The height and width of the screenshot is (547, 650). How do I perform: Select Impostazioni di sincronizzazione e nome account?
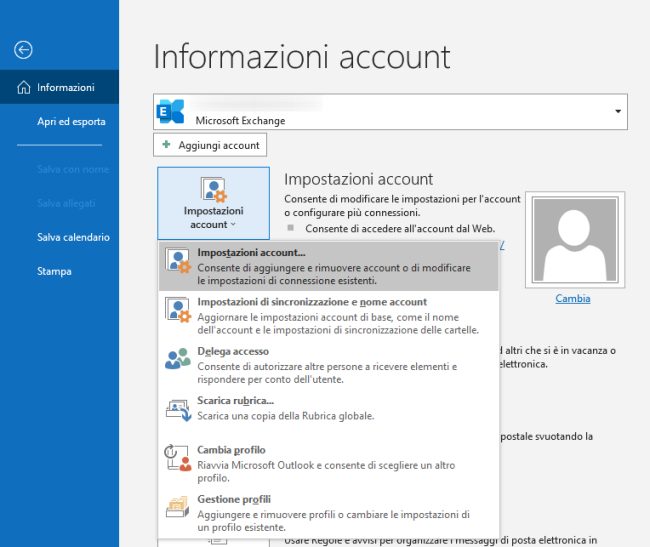click(312, 302)
